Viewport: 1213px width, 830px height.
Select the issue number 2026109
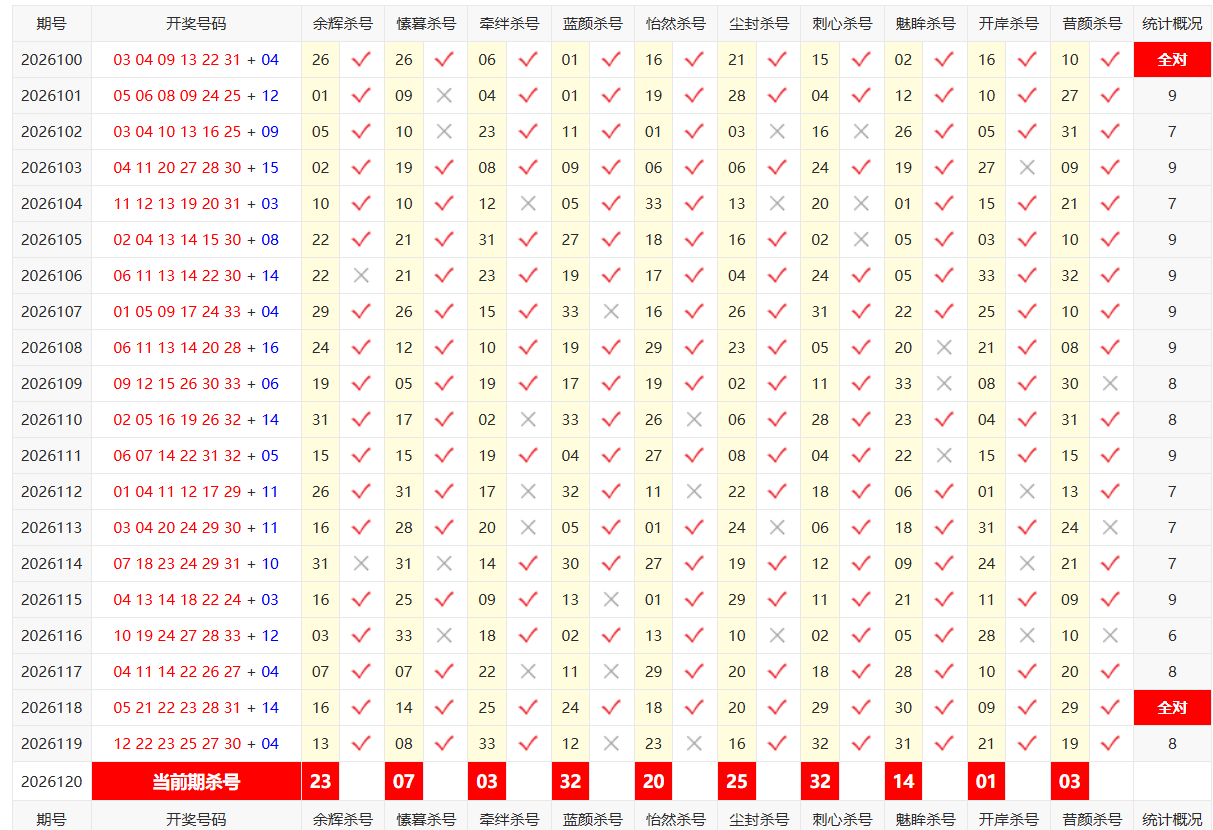tap(52, 384)
